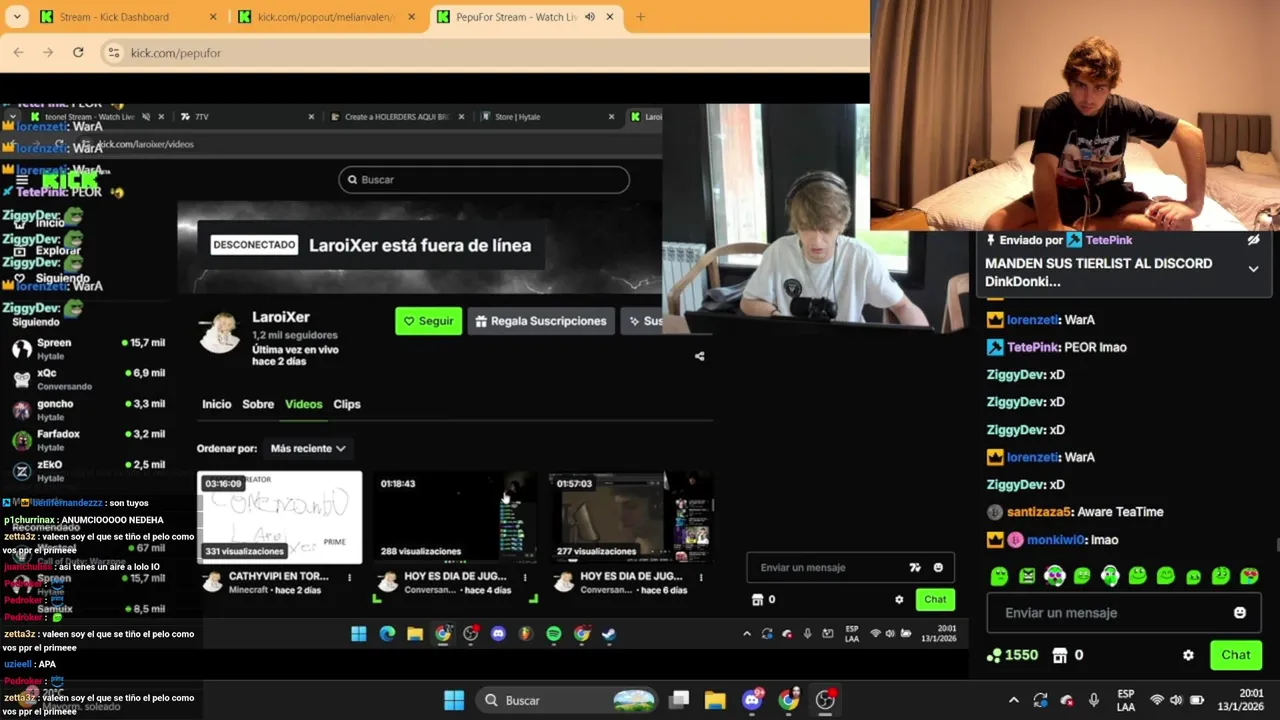1280x720 pixels.
Task: Select the heart-eyes green emote in quick row
Action: click(1249, 576)
